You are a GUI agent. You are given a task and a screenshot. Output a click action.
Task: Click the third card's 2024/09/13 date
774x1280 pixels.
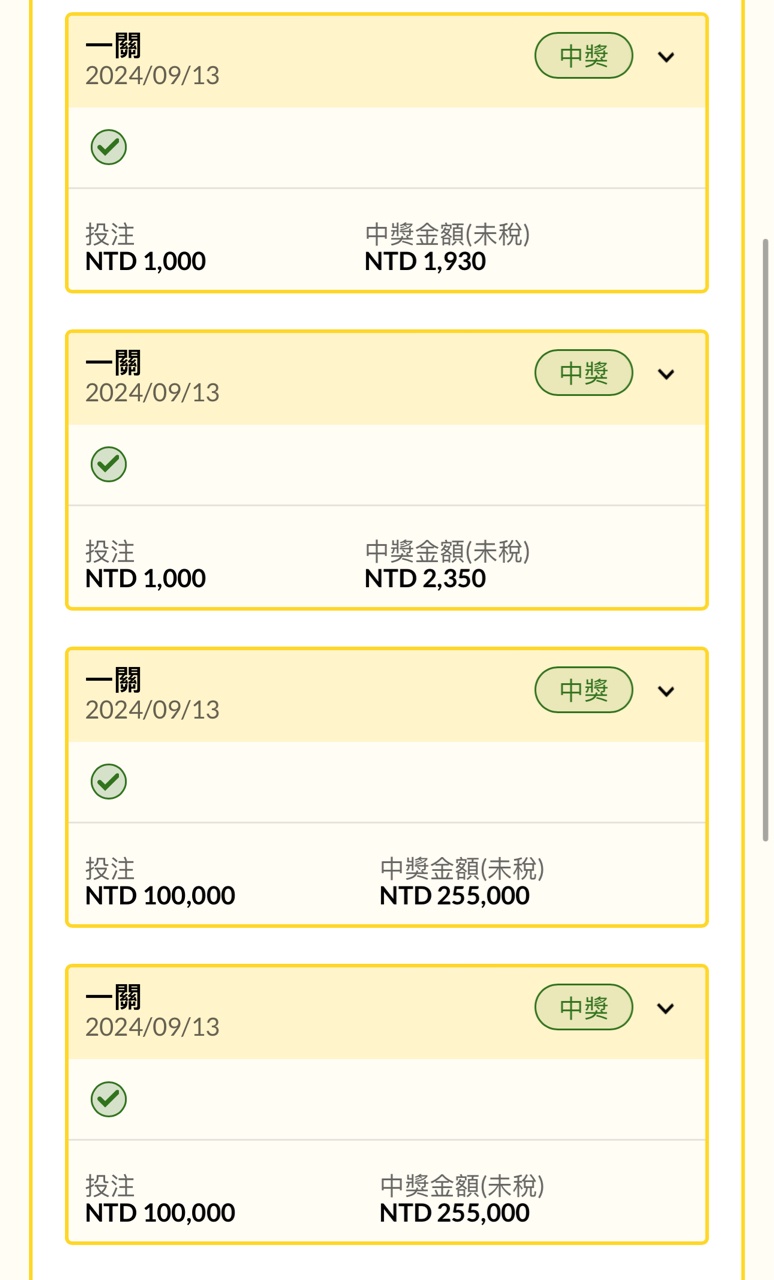tap(152, 710)
